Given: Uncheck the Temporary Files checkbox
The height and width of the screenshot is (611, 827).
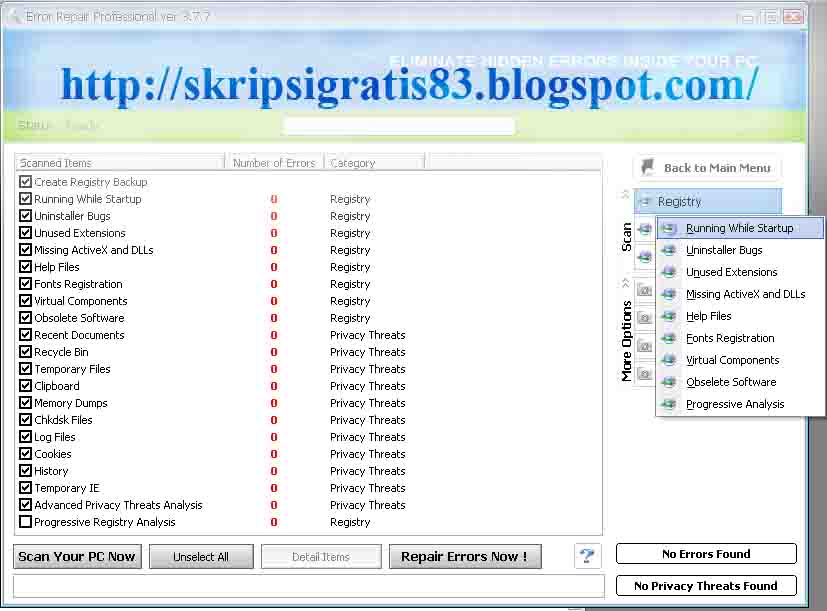Looking at the screenshot, I should [25, 369].
